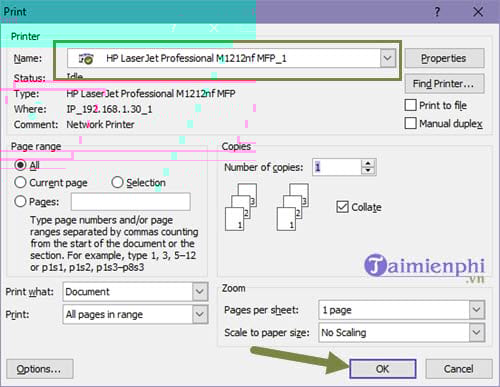The width and height of the screenshot is (500, 387).
Task: Confirm printing with OK button
Action: pos(383,369)
